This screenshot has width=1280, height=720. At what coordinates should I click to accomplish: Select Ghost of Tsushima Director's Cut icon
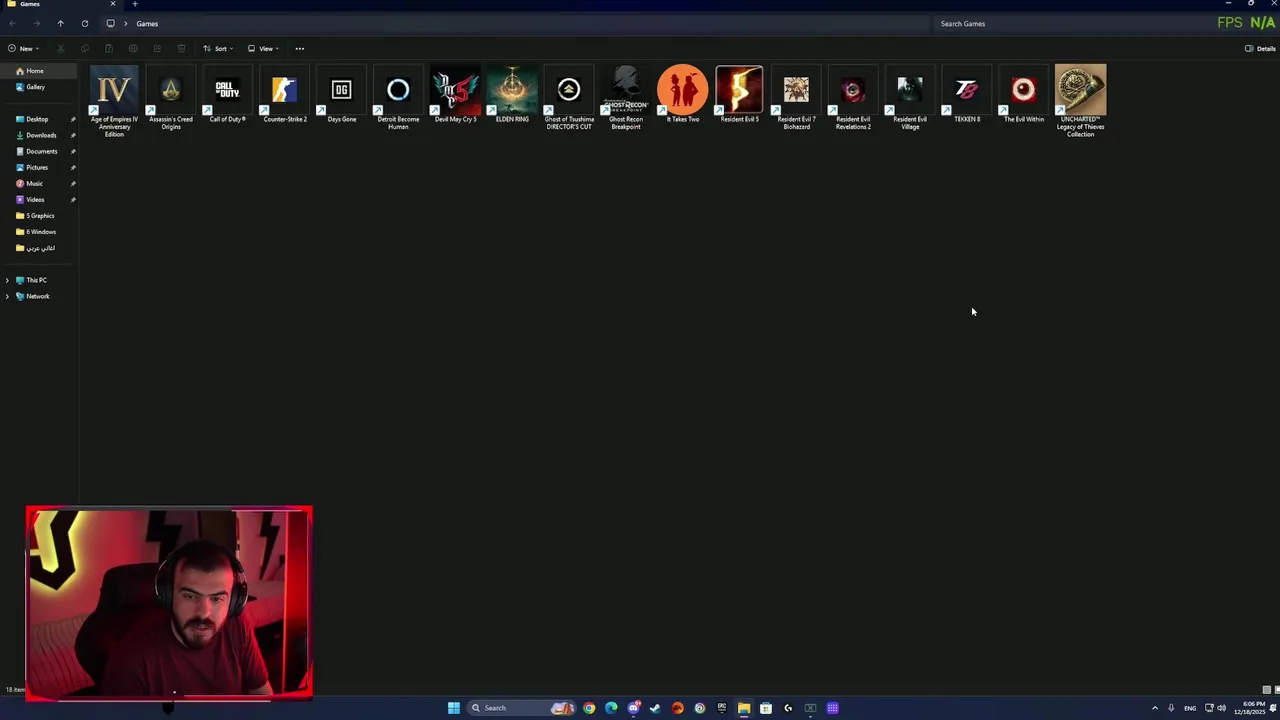[569, 98]
